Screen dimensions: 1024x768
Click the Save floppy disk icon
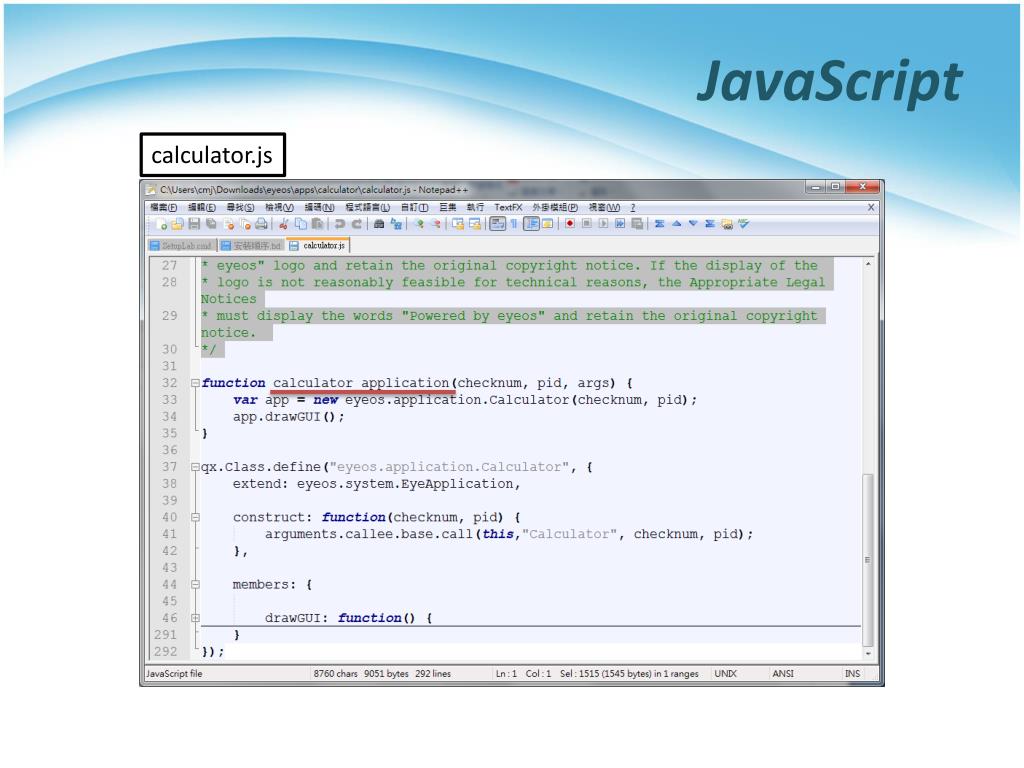[194, 224]
